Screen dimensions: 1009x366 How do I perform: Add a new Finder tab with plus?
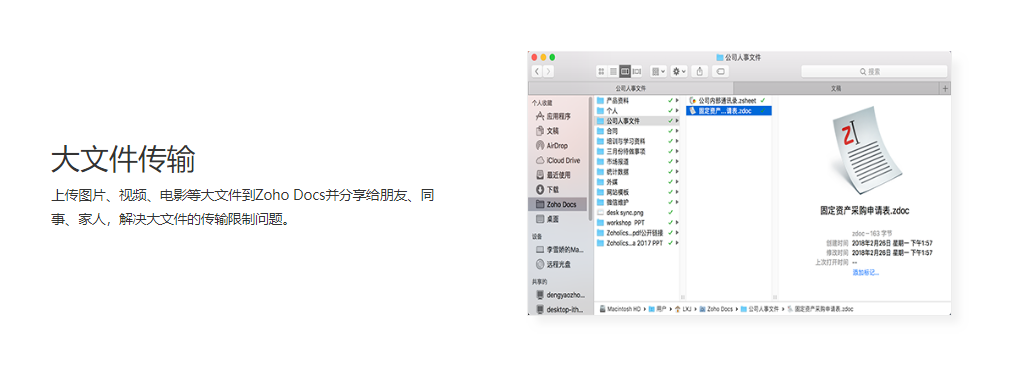click(x=945, y=89)
